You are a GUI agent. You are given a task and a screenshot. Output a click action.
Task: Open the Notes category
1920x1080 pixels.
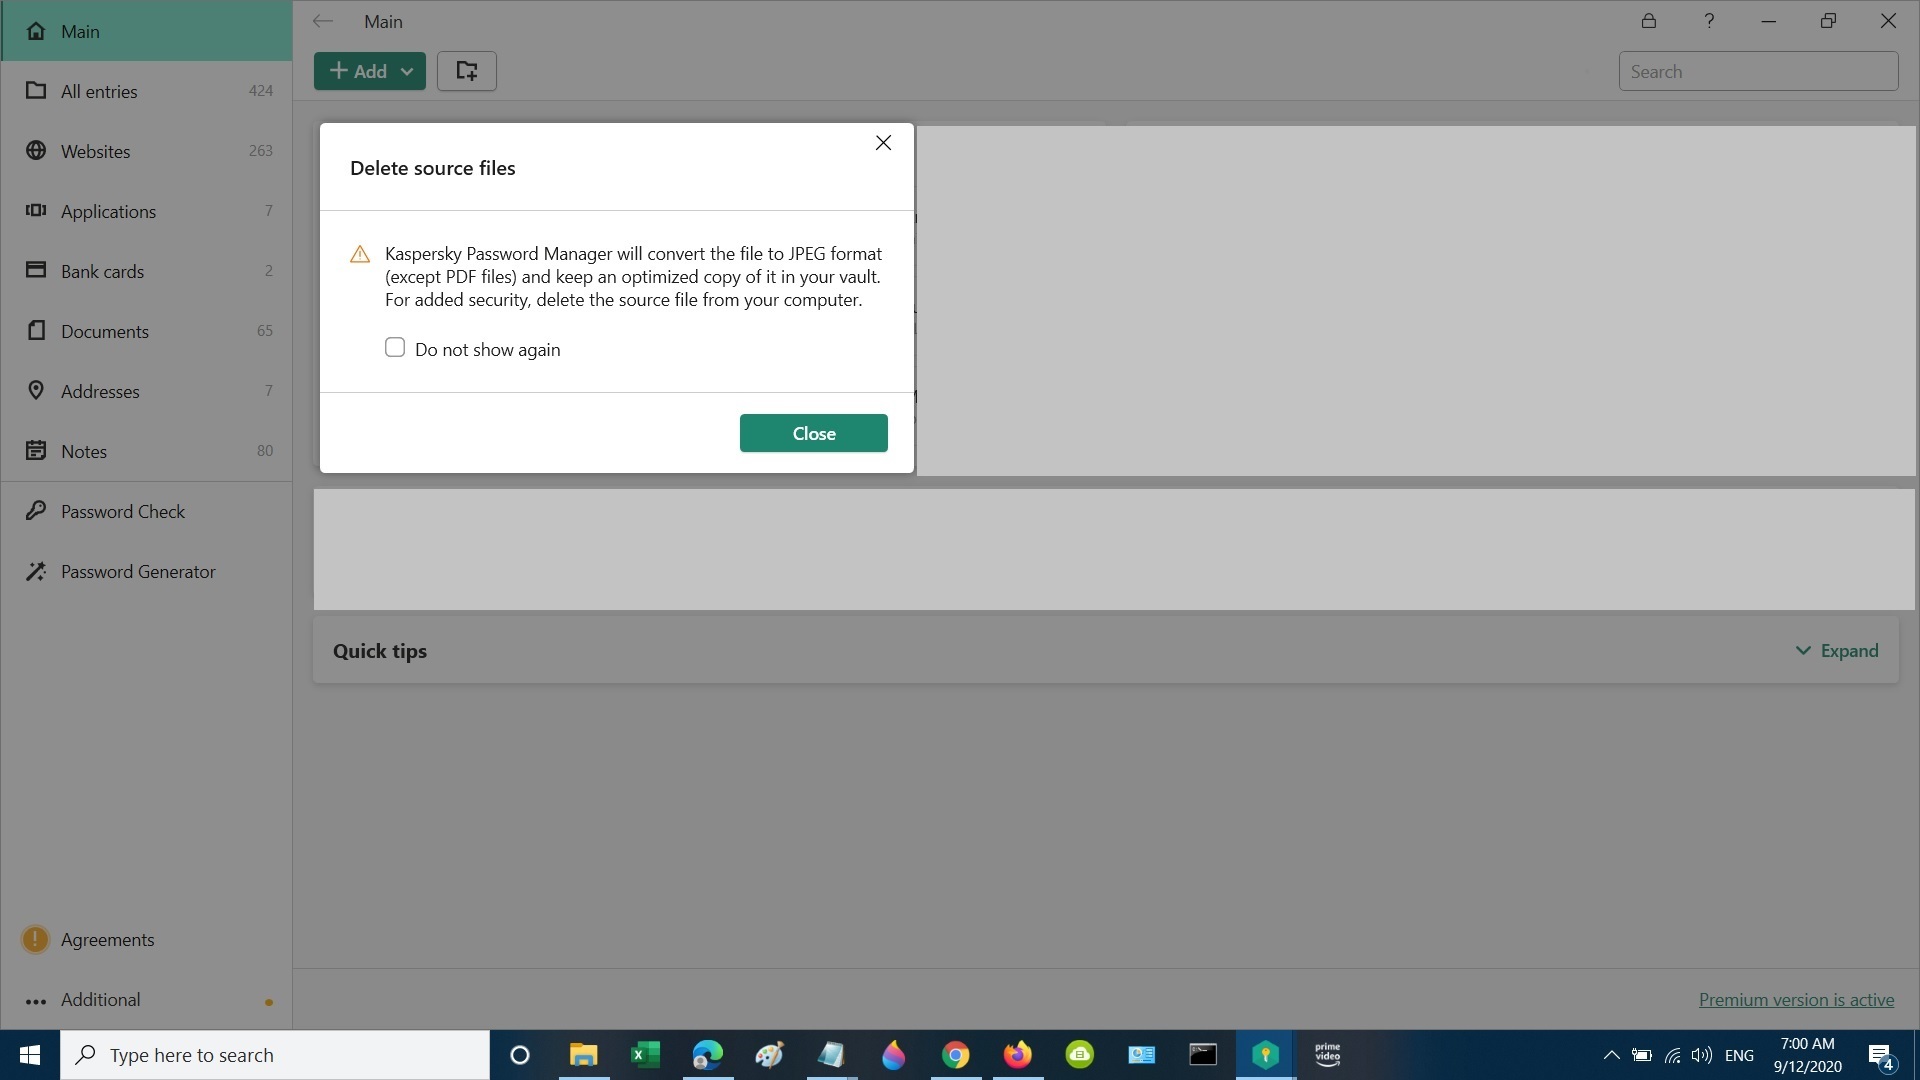point(147,451)
